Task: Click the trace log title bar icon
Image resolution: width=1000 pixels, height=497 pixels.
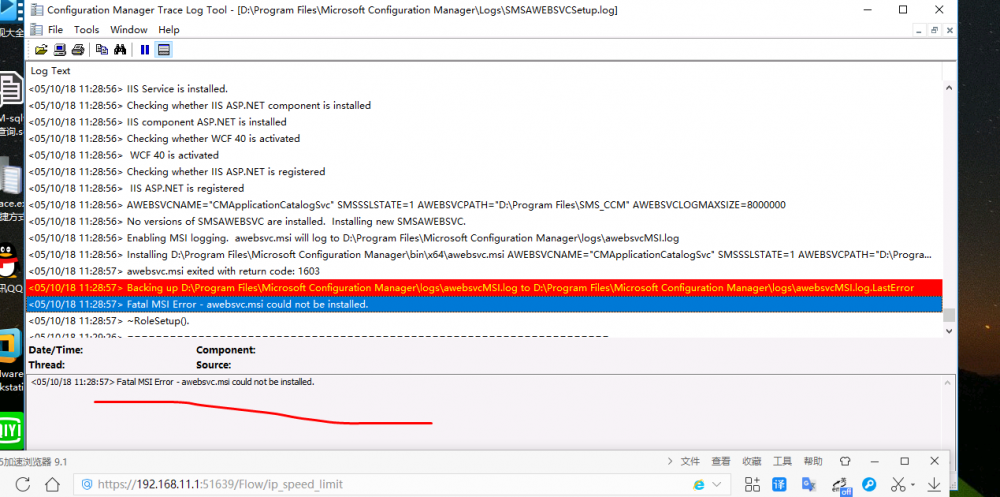Action: click(36, 10)
